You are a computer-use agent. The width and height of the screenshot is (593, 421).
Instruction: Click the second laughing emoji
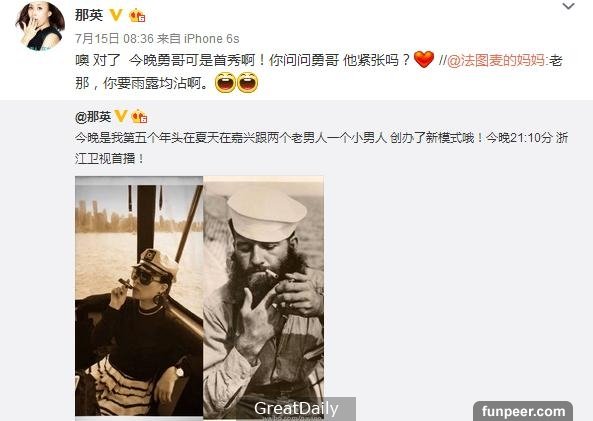[x=248, y=83]
